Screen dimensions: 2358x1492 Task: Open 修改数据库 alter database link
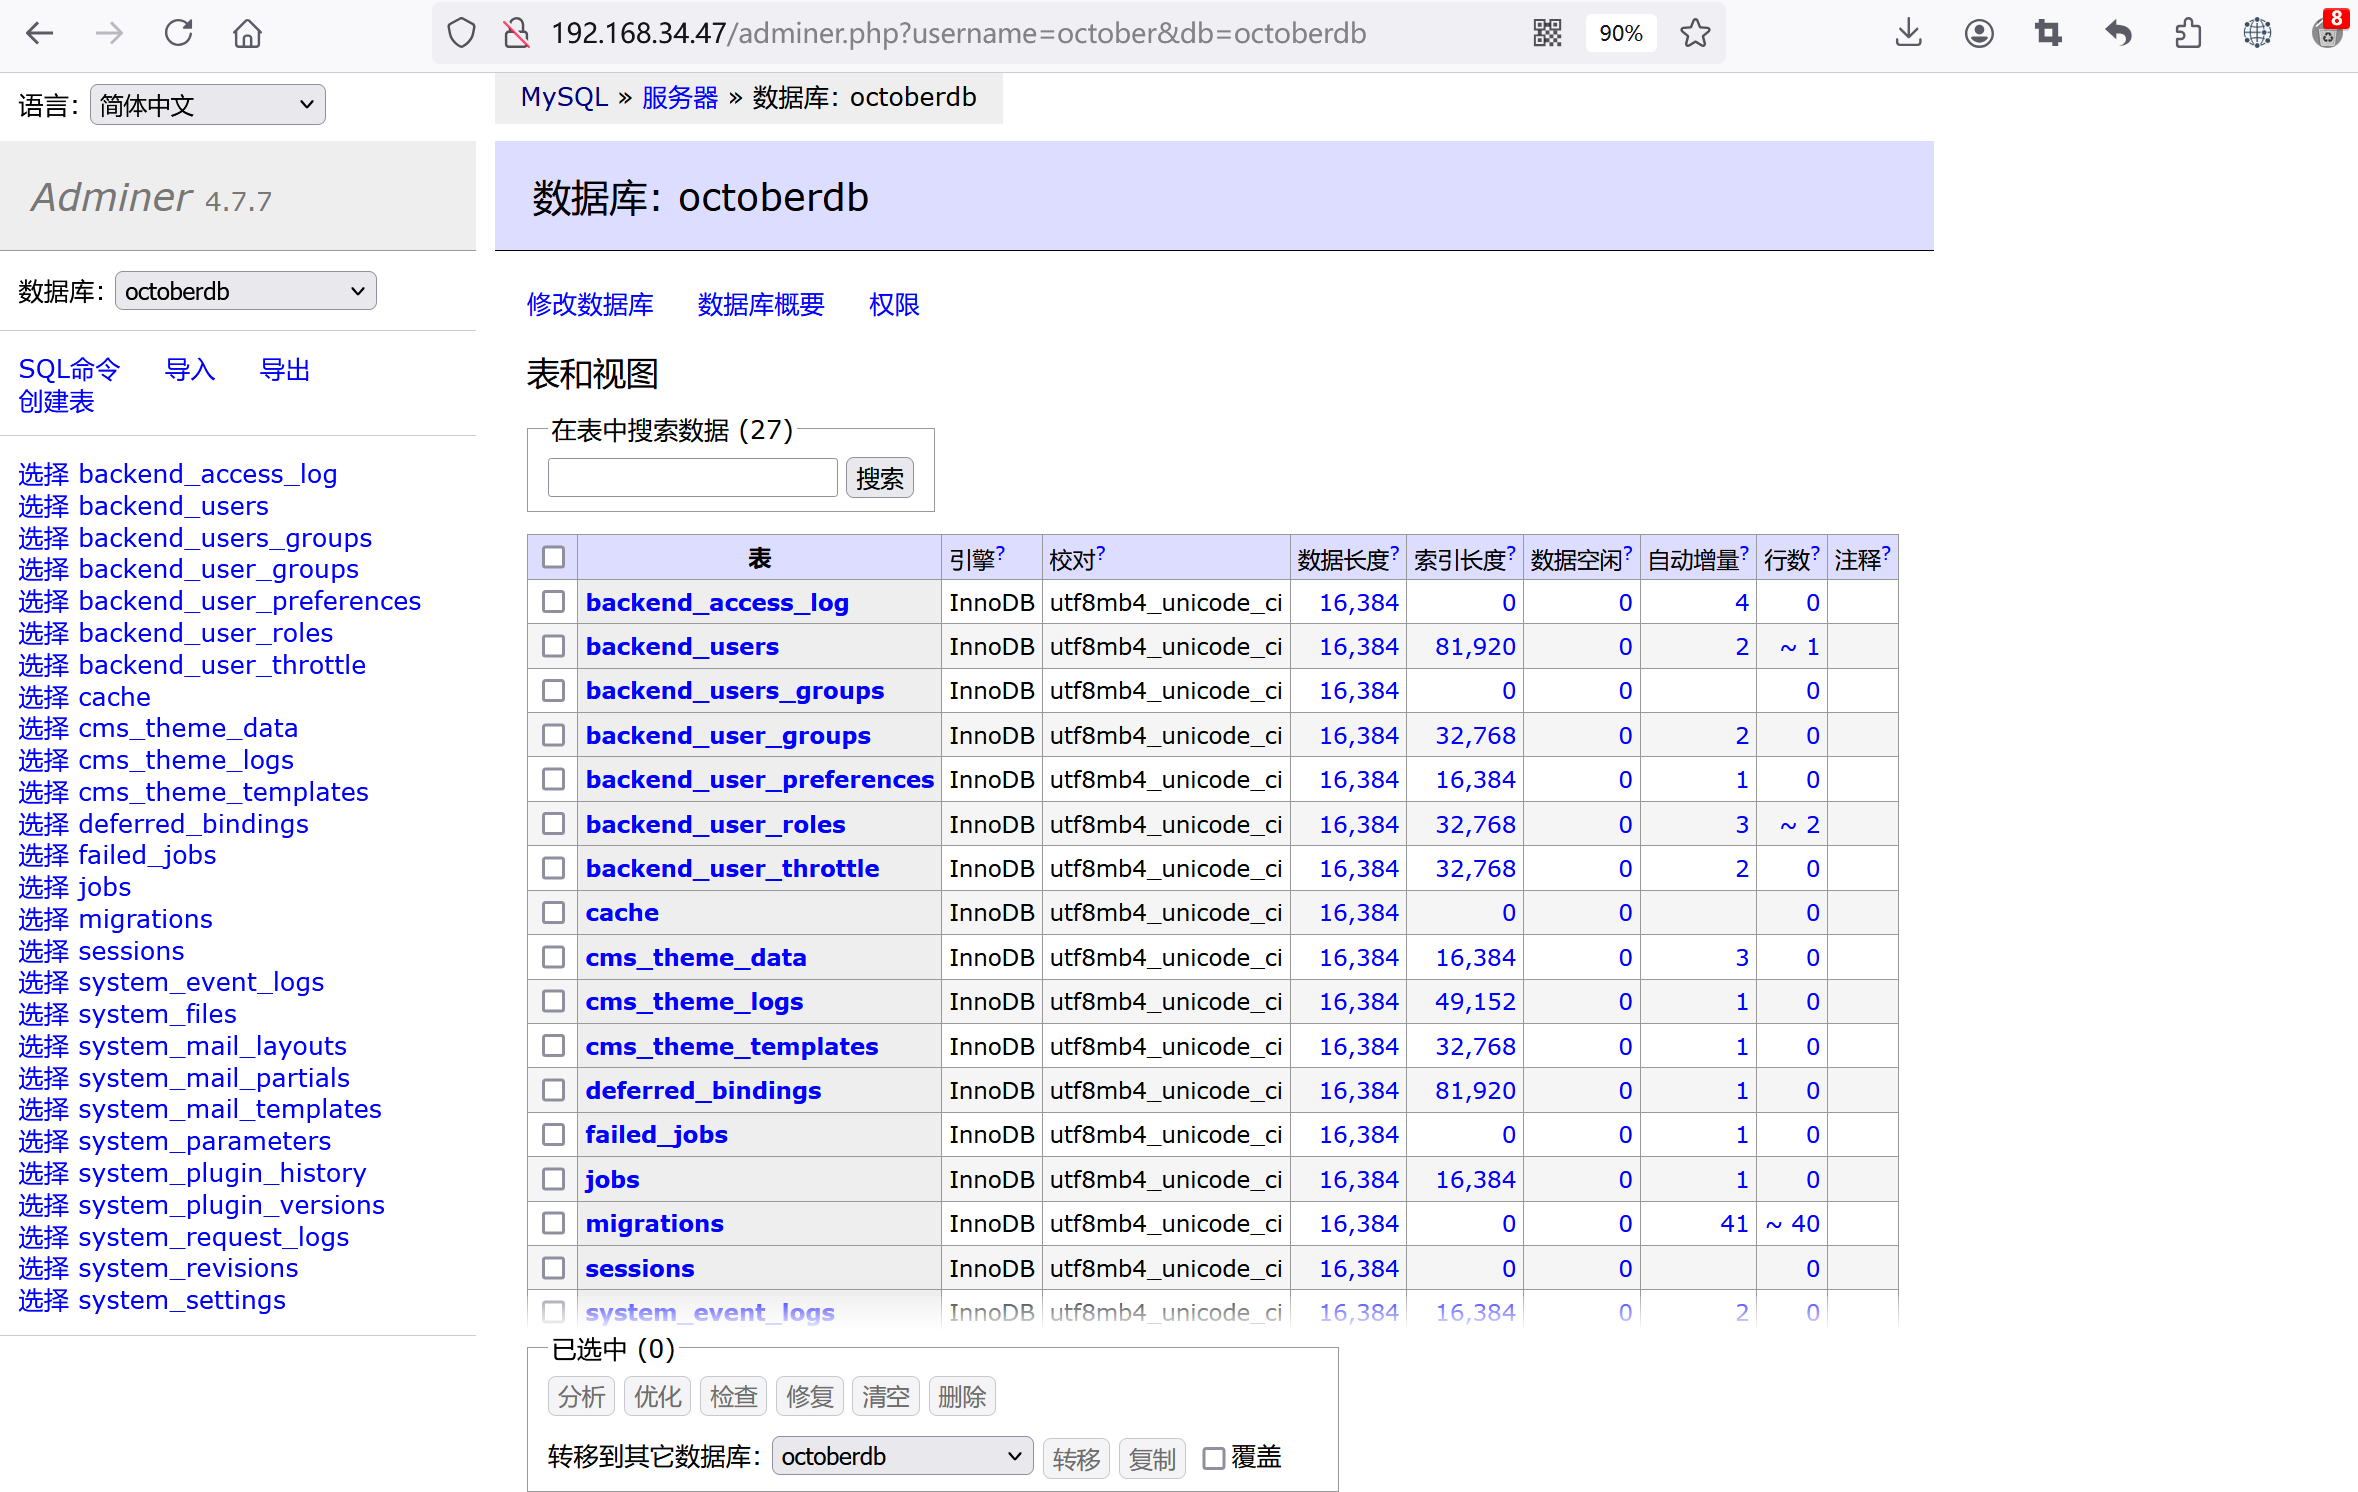(x=590, y=304)
